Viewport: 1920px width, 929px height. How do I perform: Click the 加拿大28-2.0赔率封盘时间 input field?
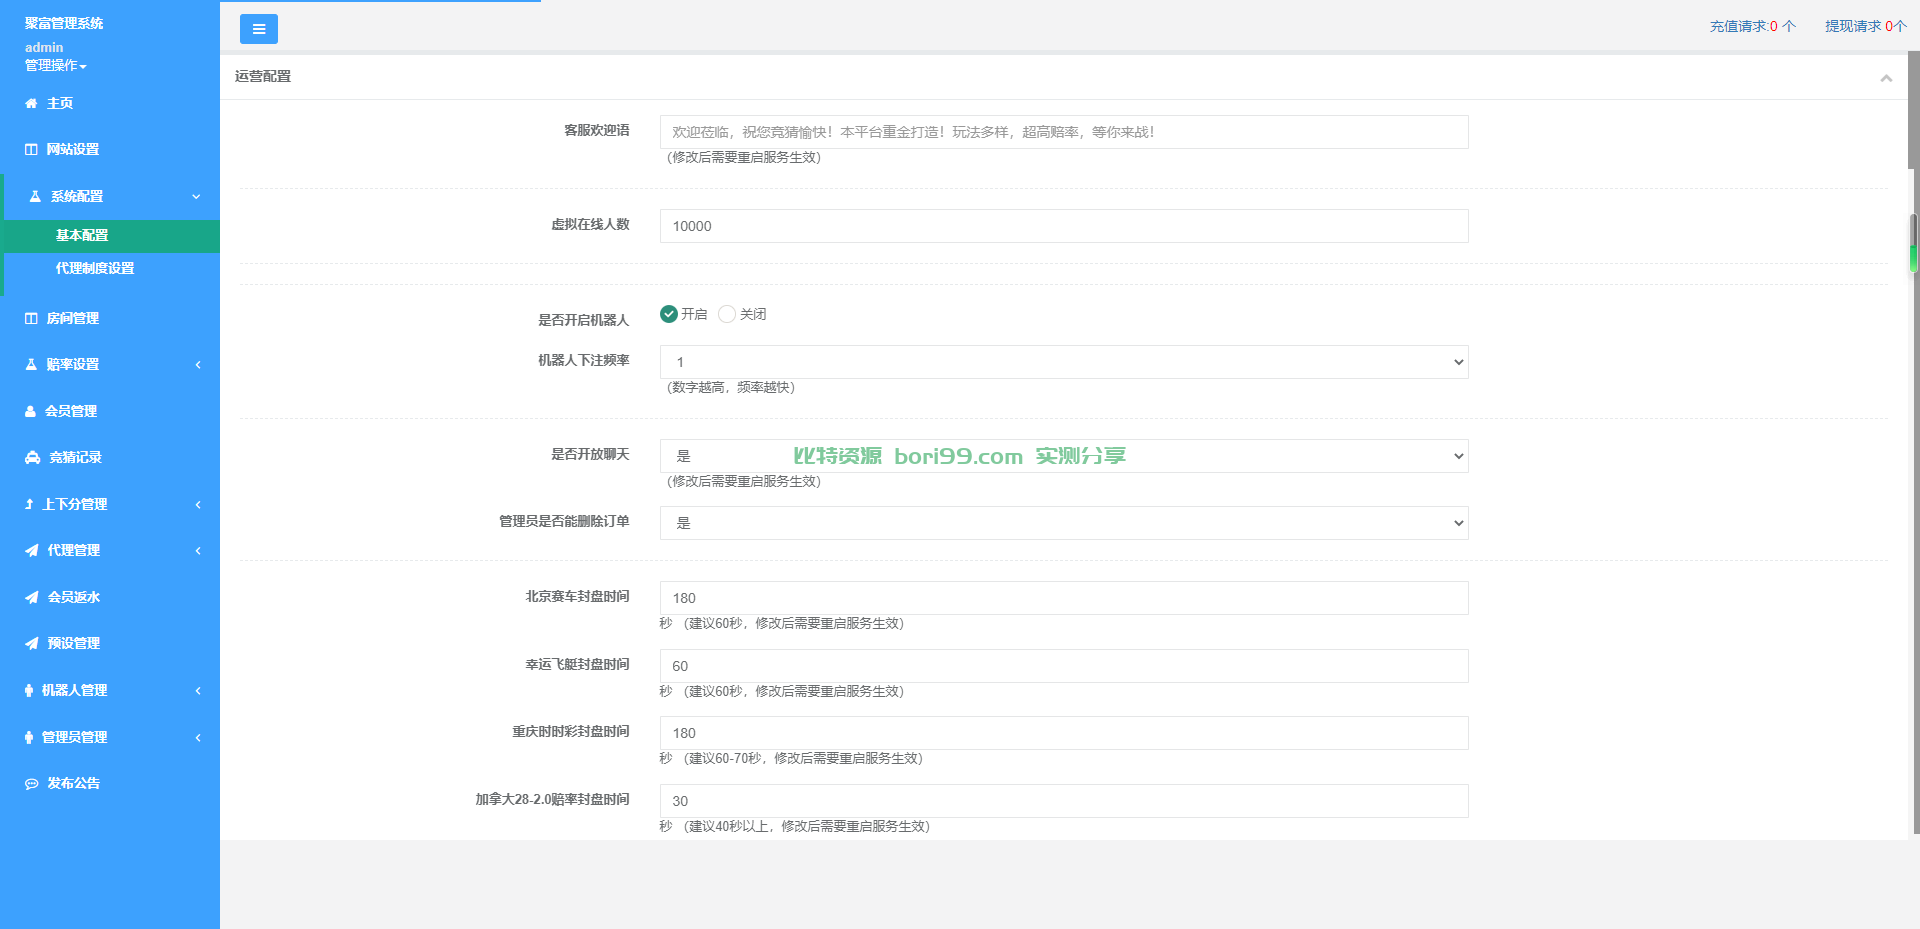click(x=1064, y=801)
